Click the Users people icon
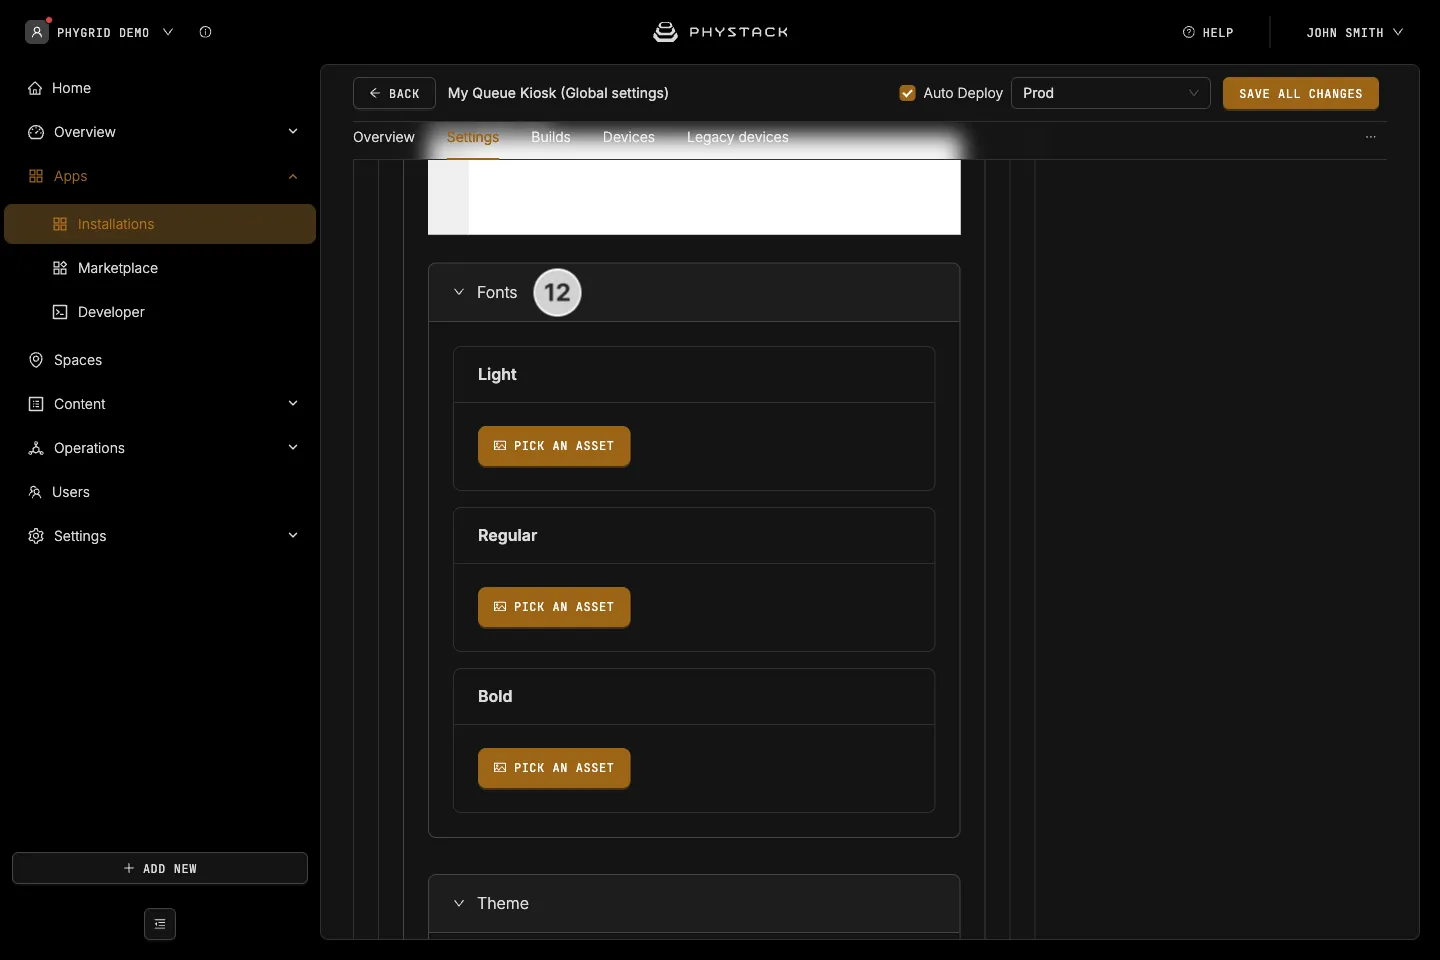This screenshot has height=960, width=1440. pos(35,492)
